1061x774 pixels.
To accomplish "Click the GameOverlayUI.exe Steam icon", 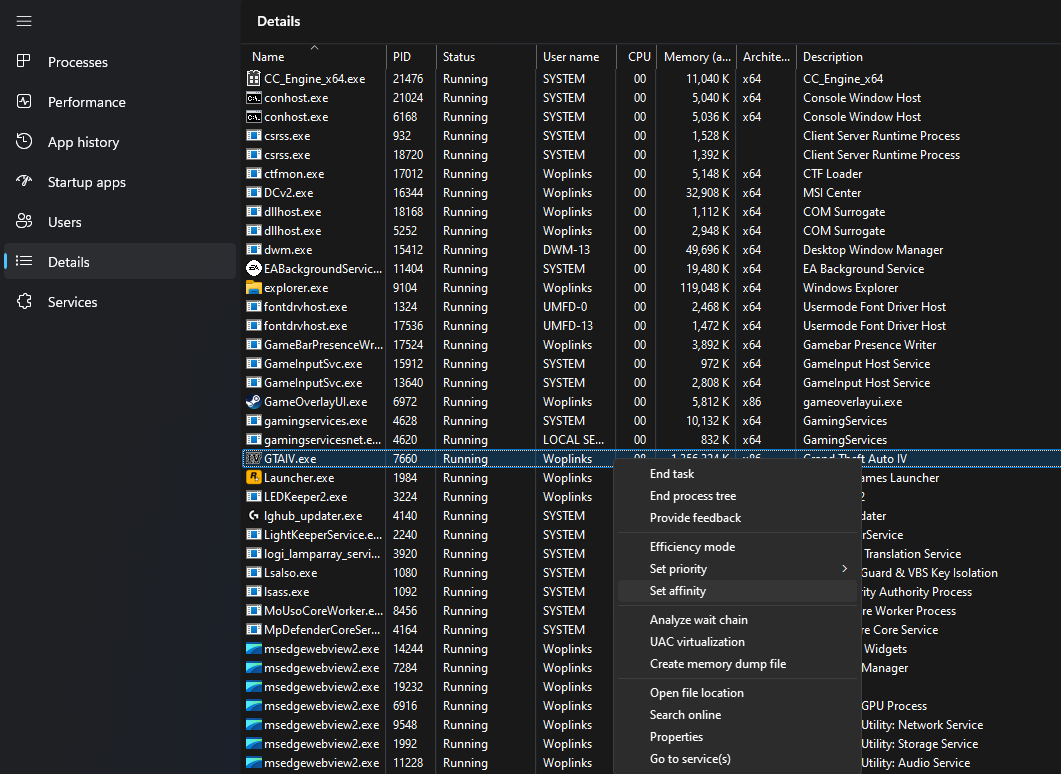I will 253,401.
